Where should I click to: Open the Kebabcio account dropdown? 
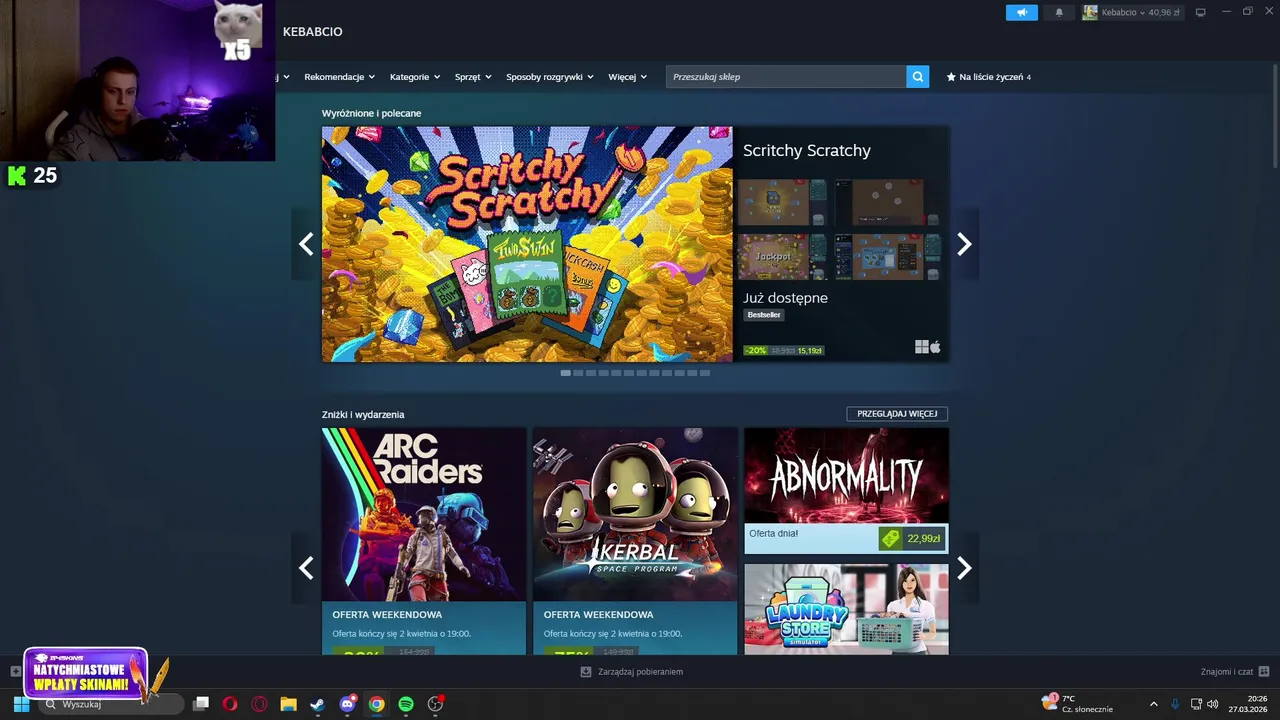[x=1140, y=12]
